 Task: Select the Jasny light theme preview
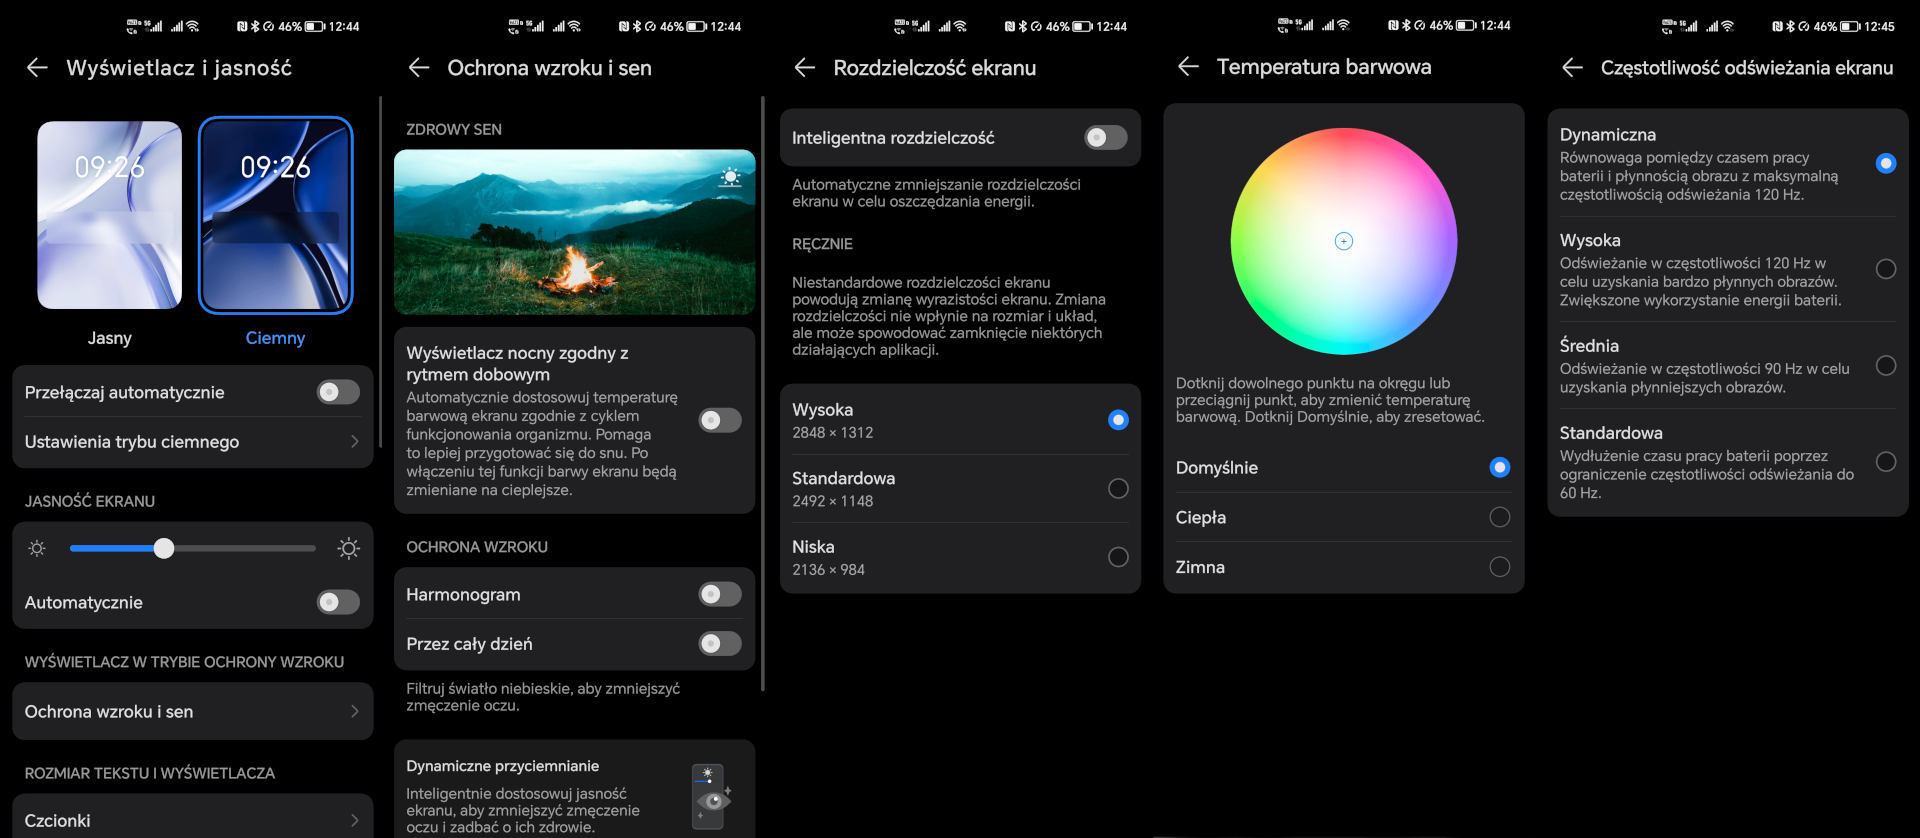click(110, 216)
